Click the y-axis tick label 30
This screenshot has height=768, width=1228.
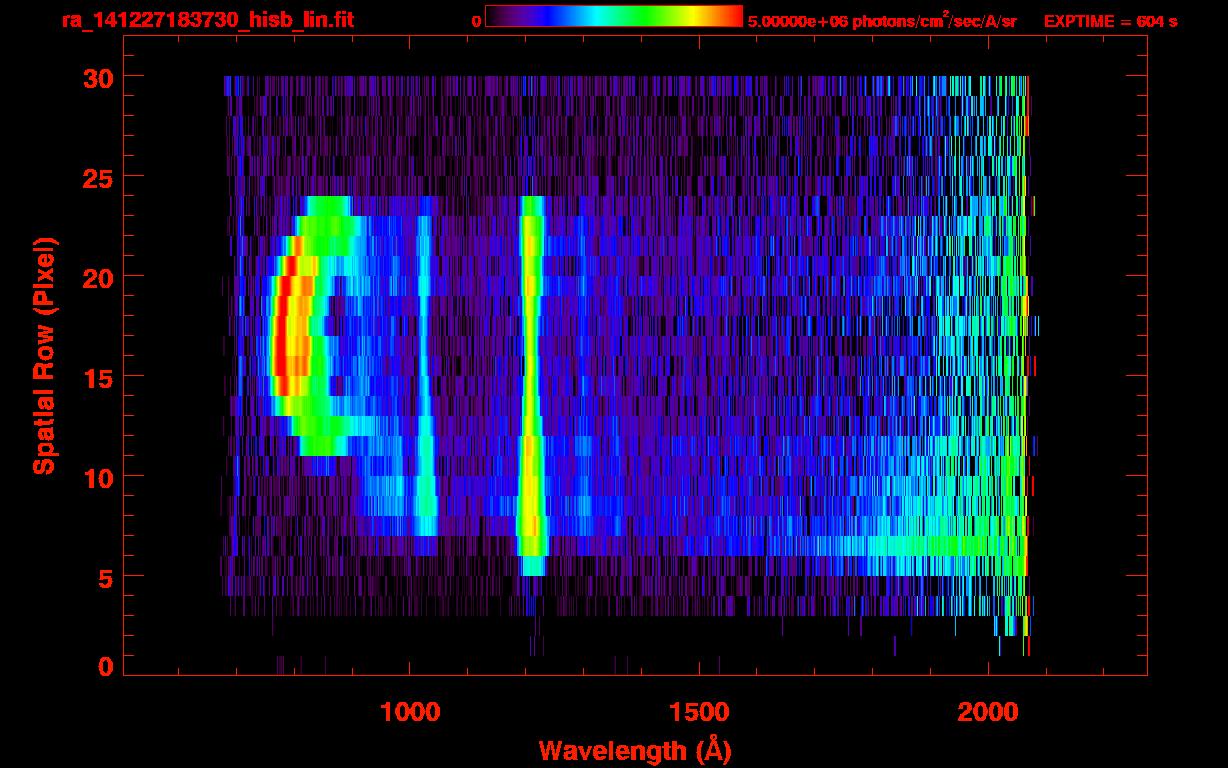point(96,77)
